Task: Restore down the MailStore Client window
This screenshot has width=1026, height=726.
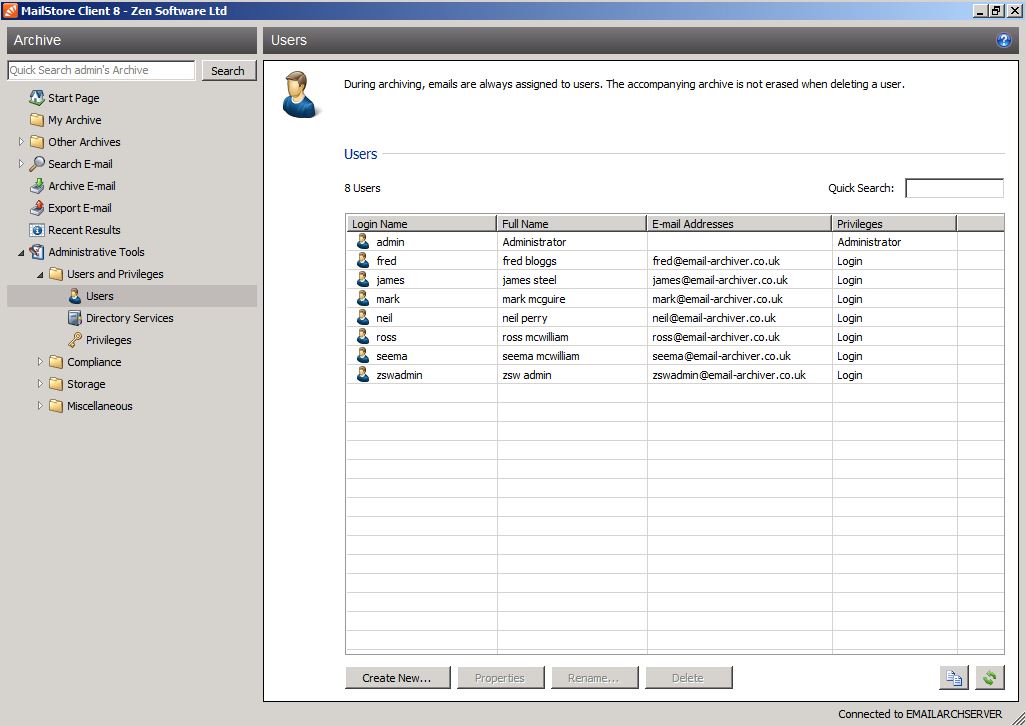Action: [x=997, y=10]
